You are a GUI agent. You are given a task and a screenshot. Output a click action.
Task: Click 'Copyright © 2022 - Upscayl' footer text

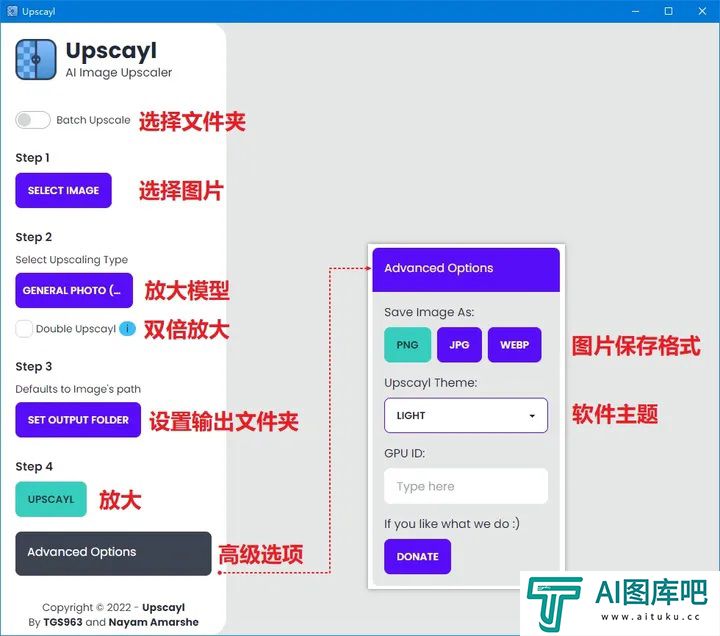[x=113, y=607]
